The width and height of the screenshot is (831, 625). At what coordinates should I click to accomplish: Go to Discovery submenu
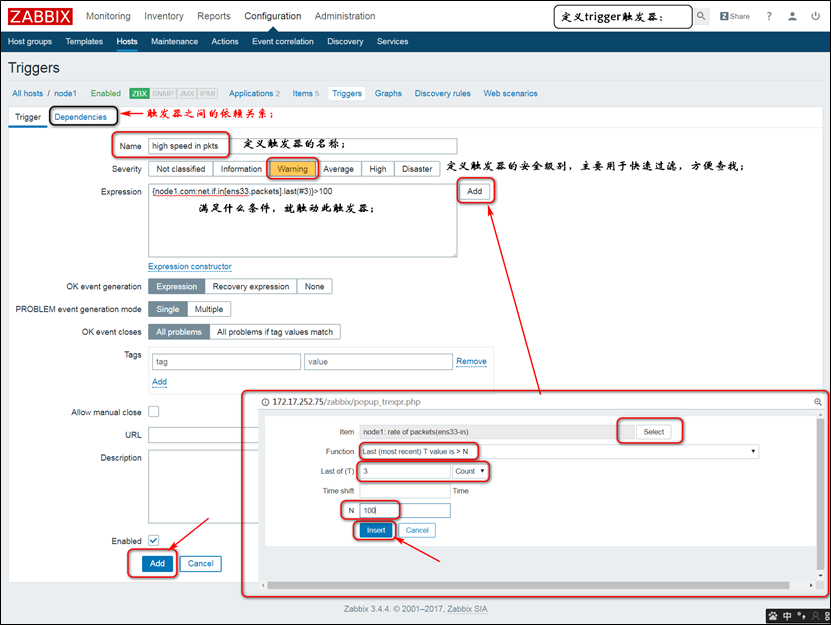(x=345, y=41)
